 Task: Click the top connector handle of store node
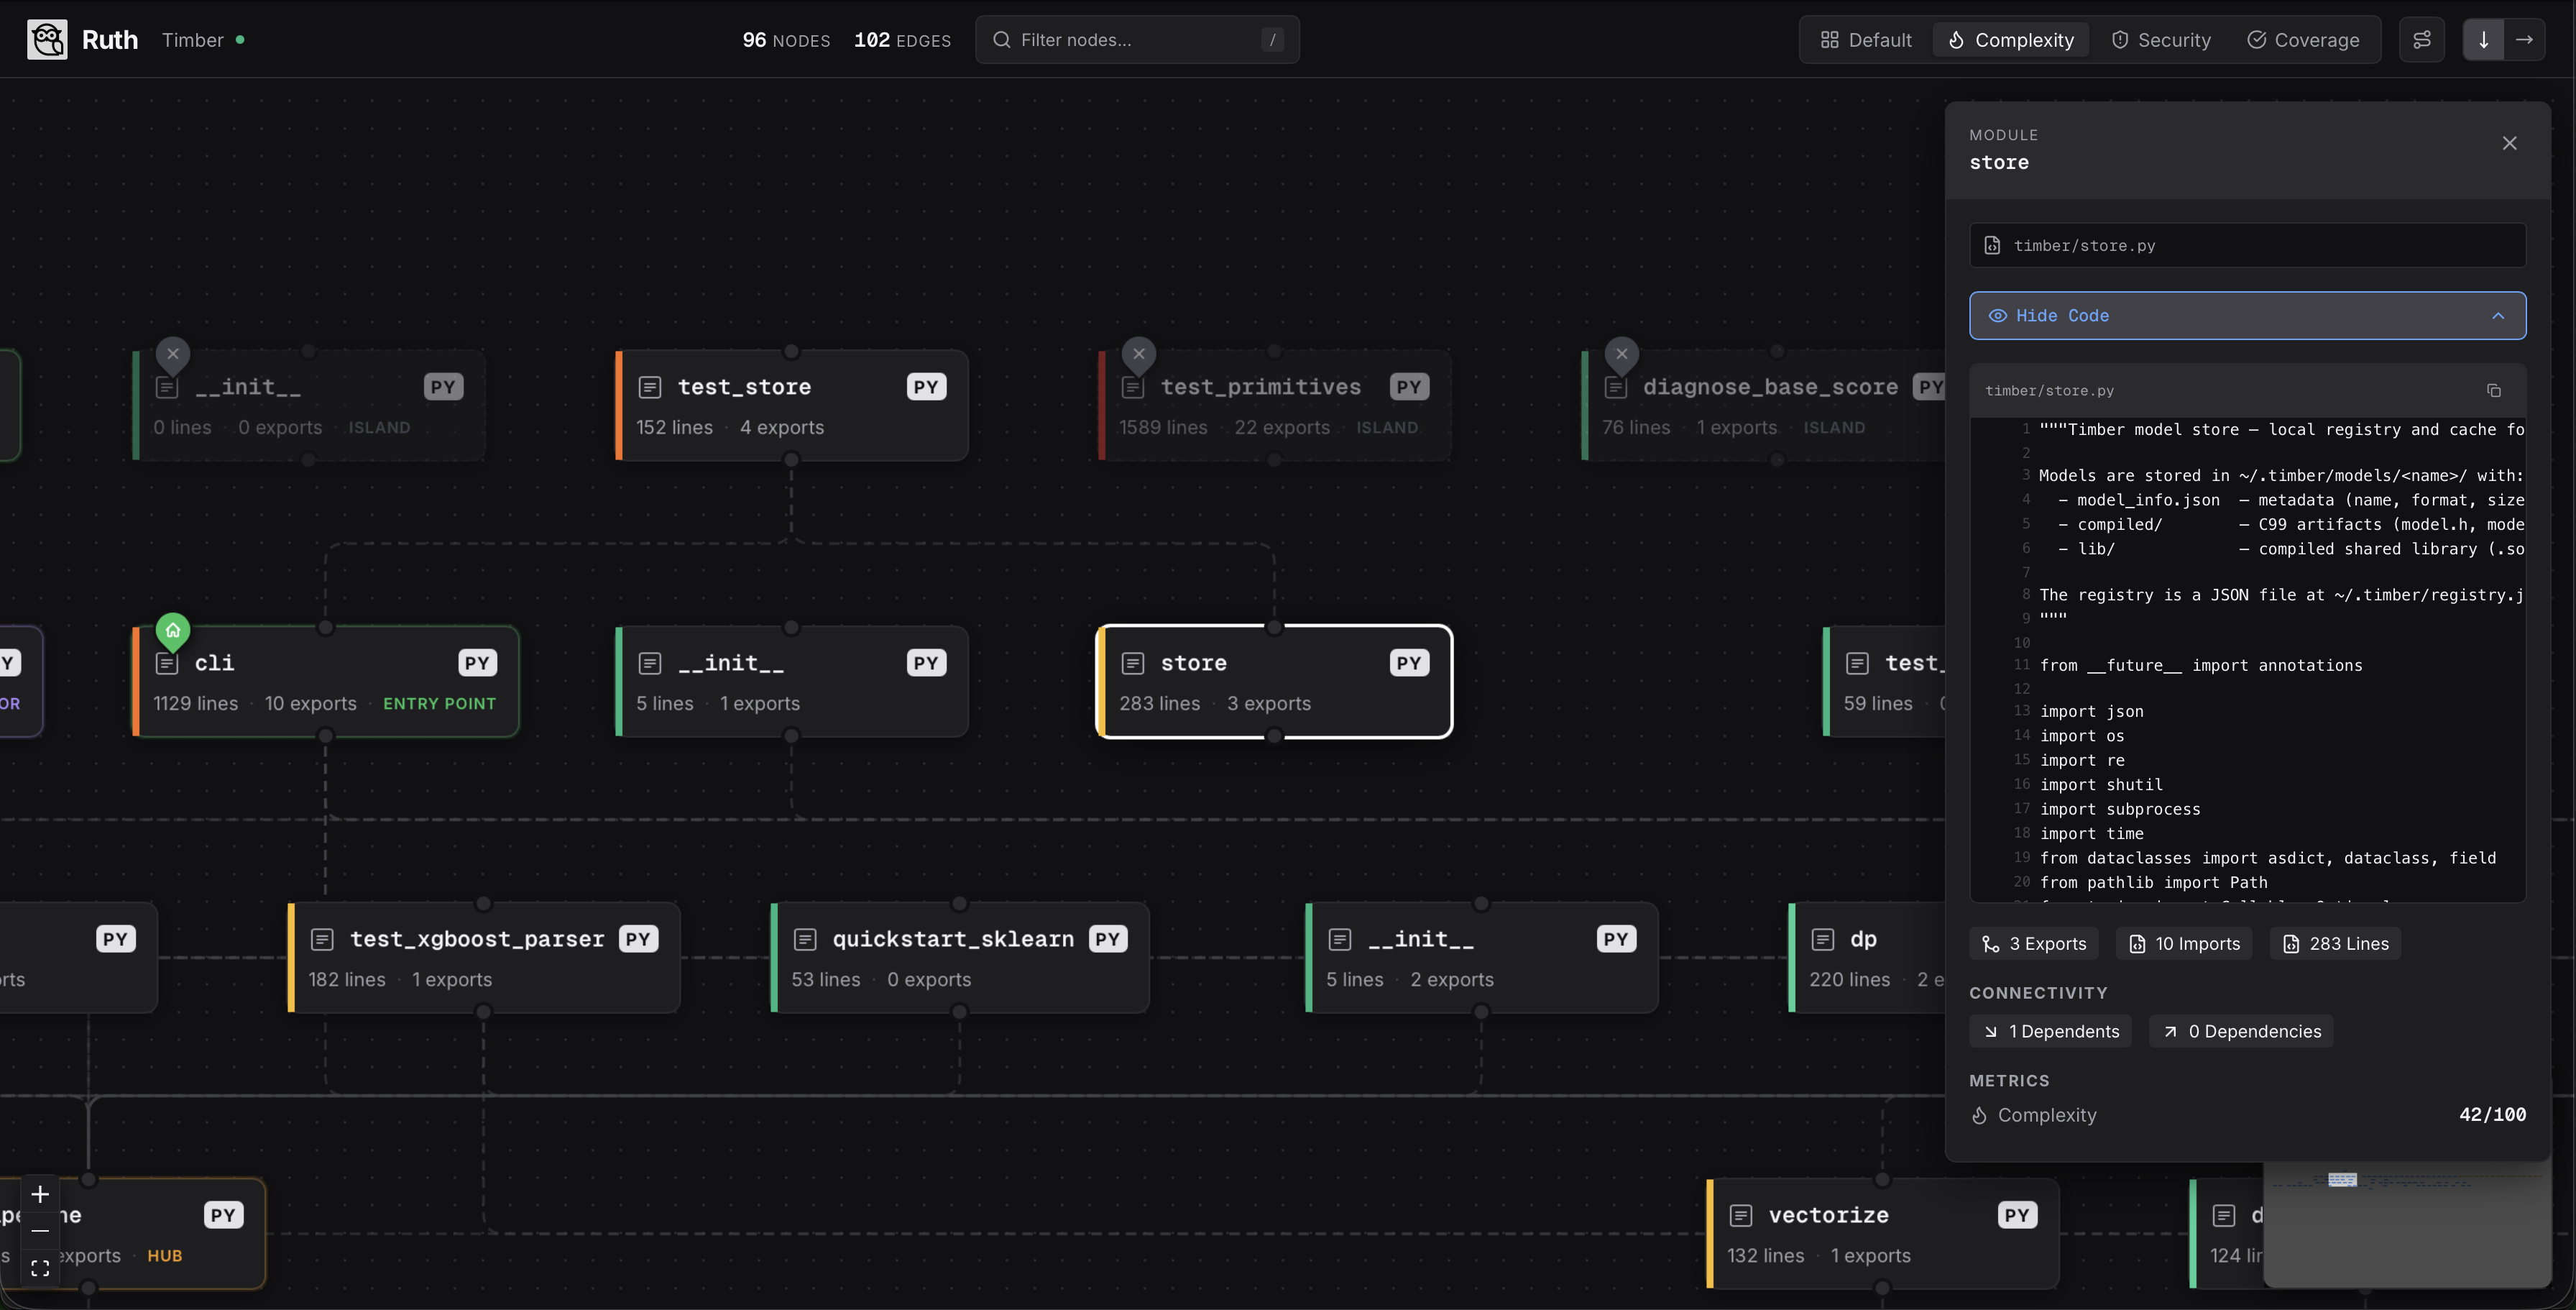tap(1274, 627)
